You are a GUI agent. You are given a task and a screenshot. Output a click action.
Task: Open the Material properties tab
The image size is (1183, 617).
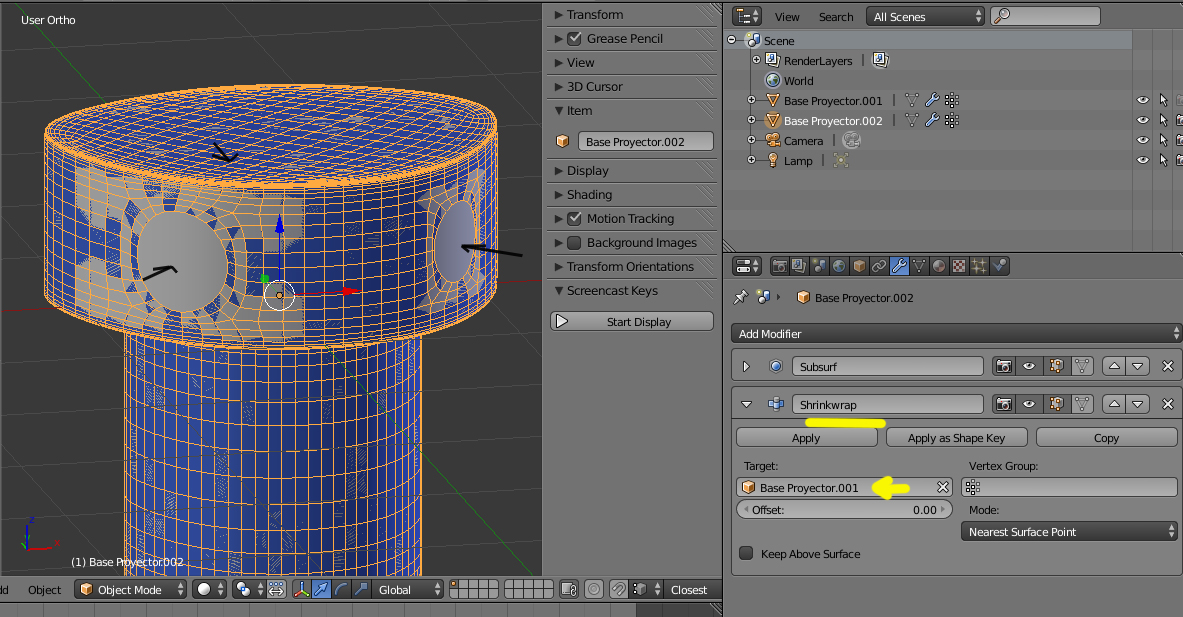coord(939,266)
